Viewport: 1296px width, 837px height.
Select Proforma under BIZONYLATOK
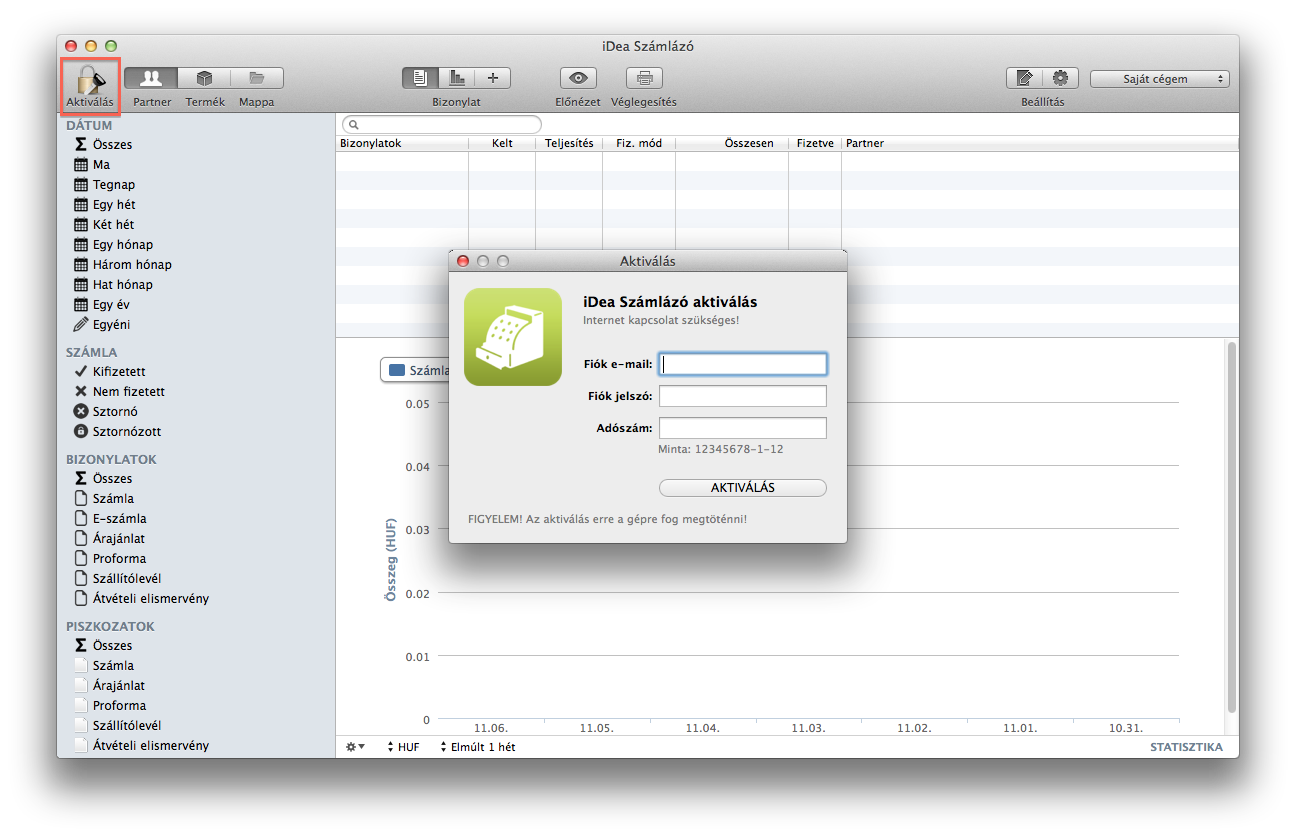point(110,559)
